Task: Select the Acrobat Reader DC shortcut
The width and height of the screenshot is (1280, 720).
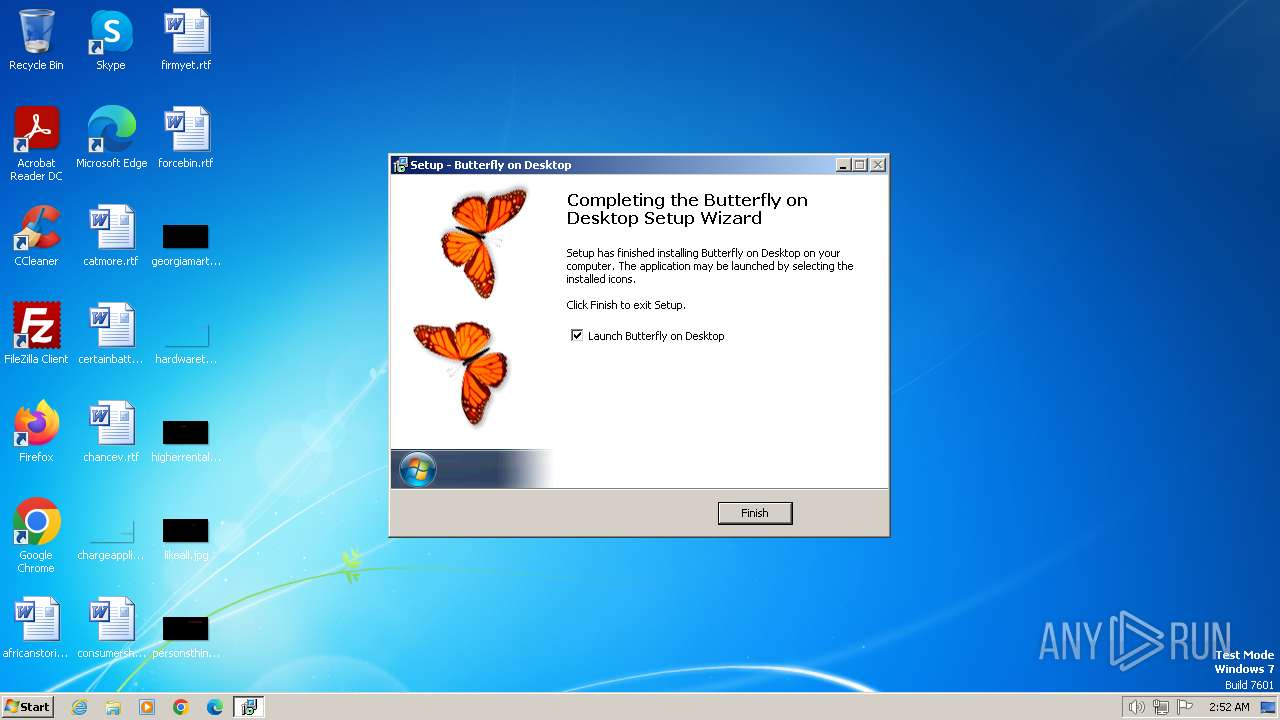Action: [x=36, y=145]
